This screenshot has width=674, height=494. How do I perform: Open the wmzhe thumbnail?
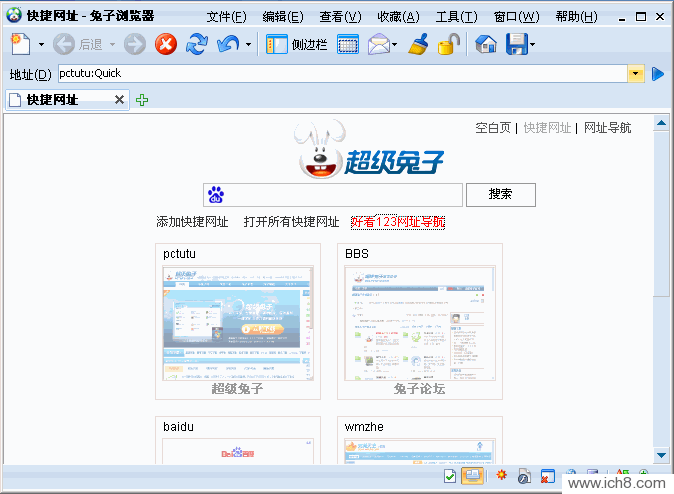pyautogui.click(x=420, y=451)
